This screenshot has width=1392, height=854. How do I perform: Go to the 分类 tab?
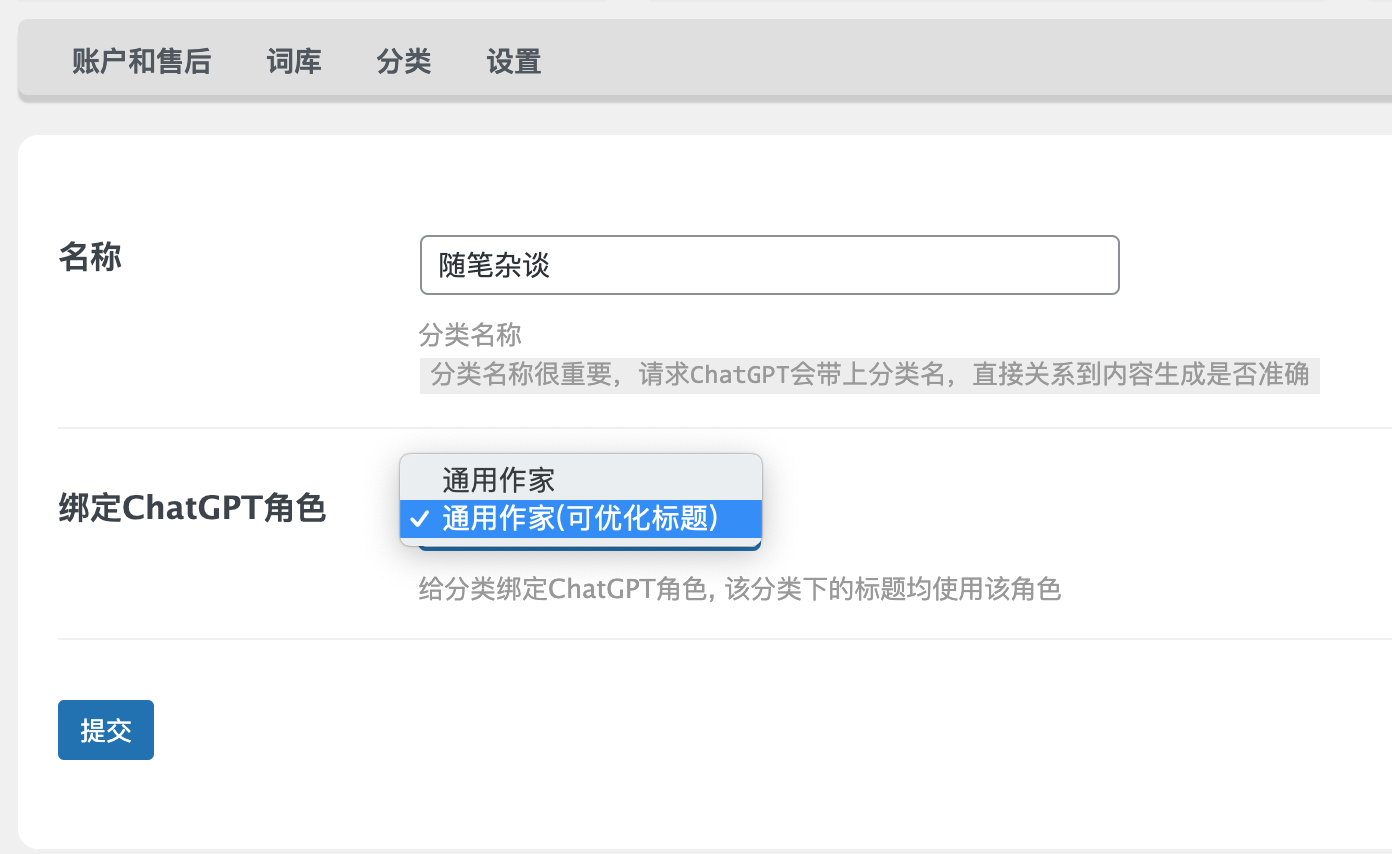point(404,62)
